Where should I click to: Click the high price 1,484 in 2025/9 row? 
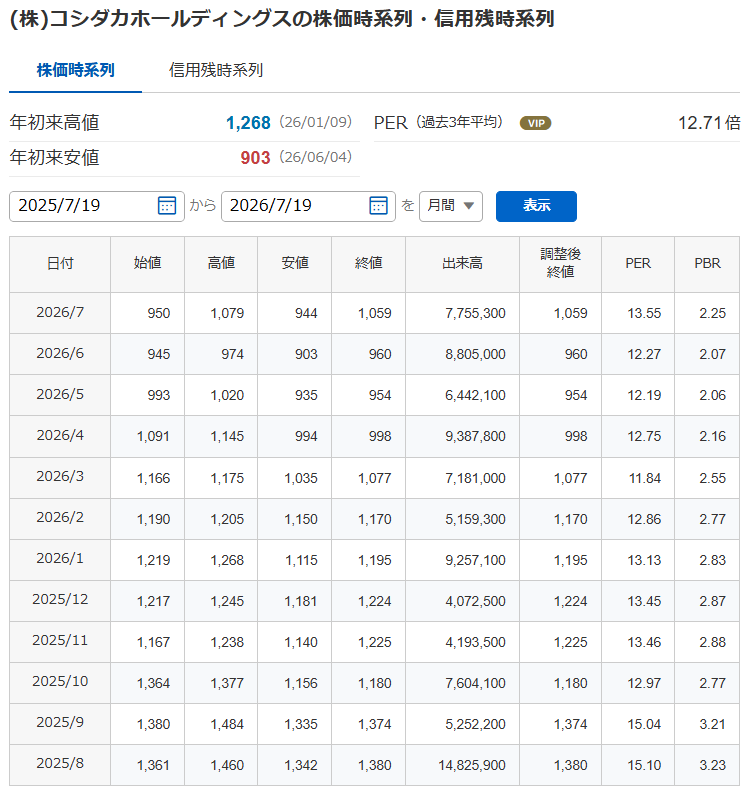coord(227,725)
